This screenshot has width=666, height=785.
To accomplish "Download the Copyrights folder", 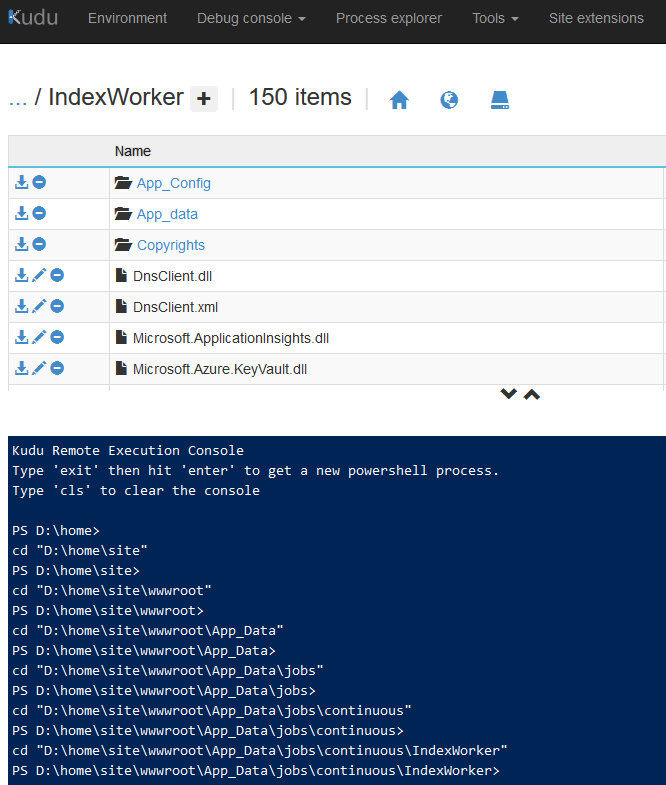I will [21, 244].
